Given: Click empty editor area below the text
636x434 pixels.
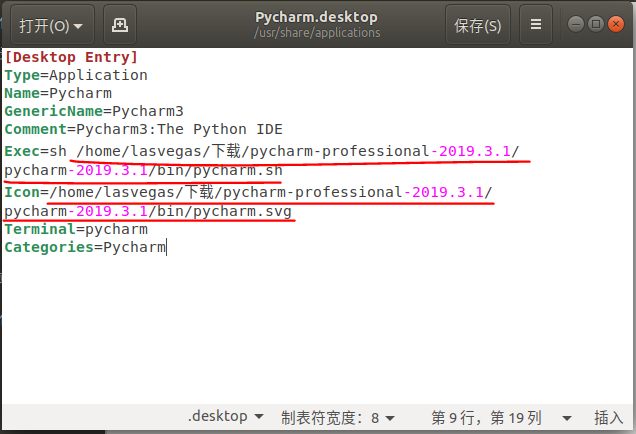Looking at the screenshot, I should (318, 329).
